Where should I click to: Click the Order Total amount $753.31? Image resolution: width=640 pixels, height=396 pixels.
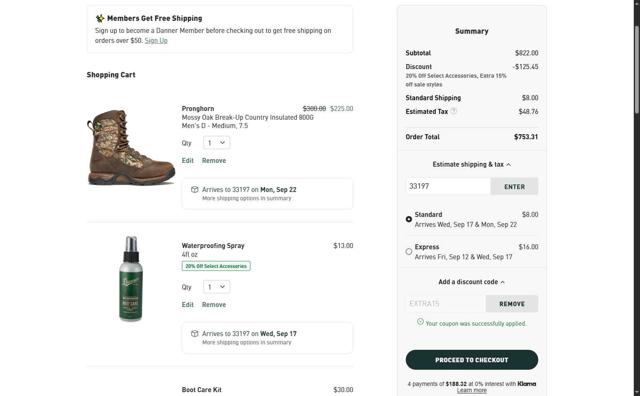526,137
